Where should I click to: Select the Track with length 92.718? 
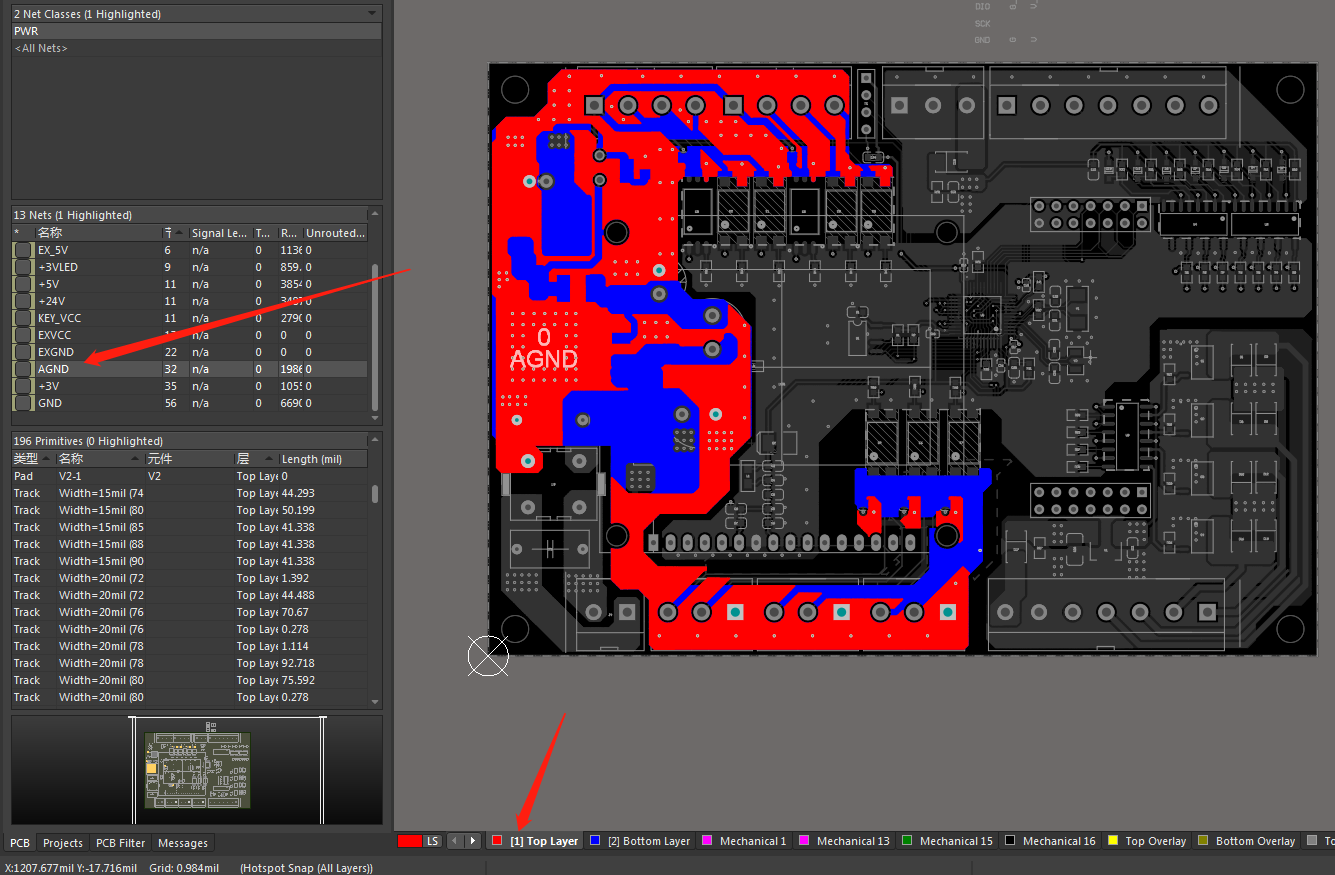click(x=190, y=663)
